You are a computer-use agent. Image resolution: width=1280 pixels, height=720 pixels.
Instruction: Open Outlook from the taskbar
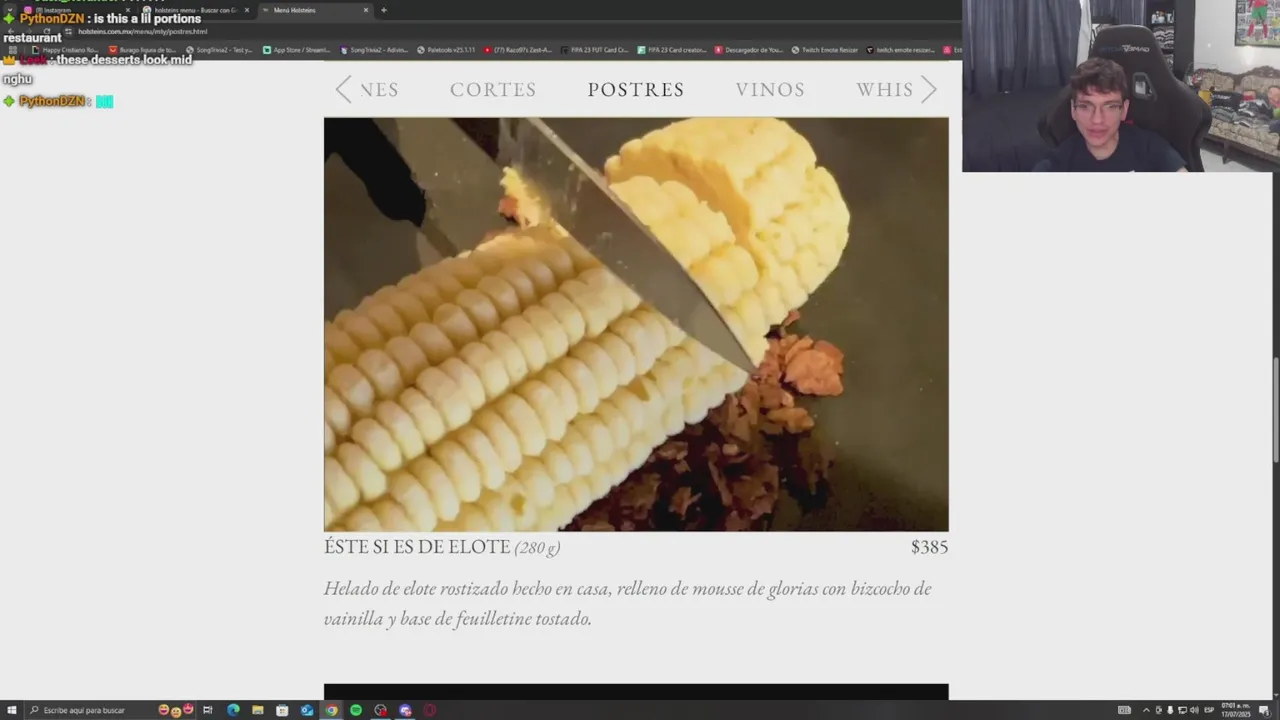[307, 710]
